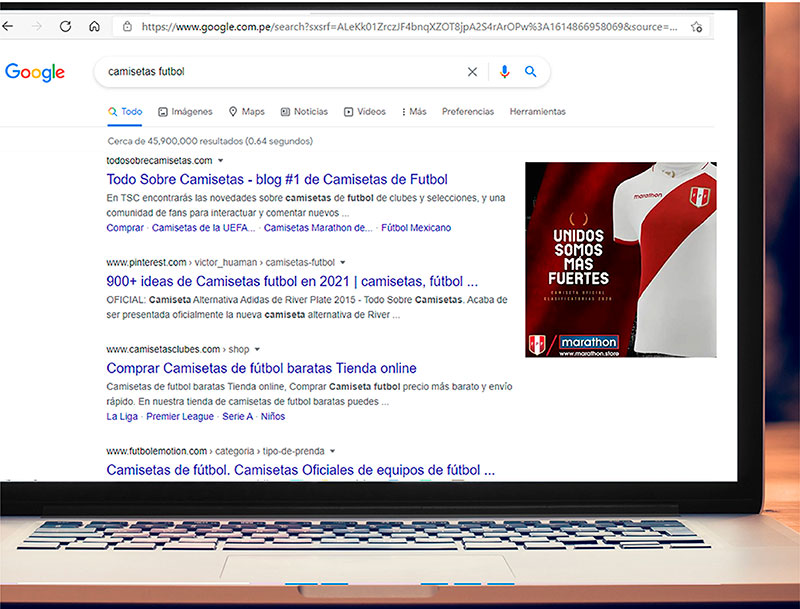This screenshot has height=609, width=800.
Task: Open the La Liga sitelink
Action: 122,417
